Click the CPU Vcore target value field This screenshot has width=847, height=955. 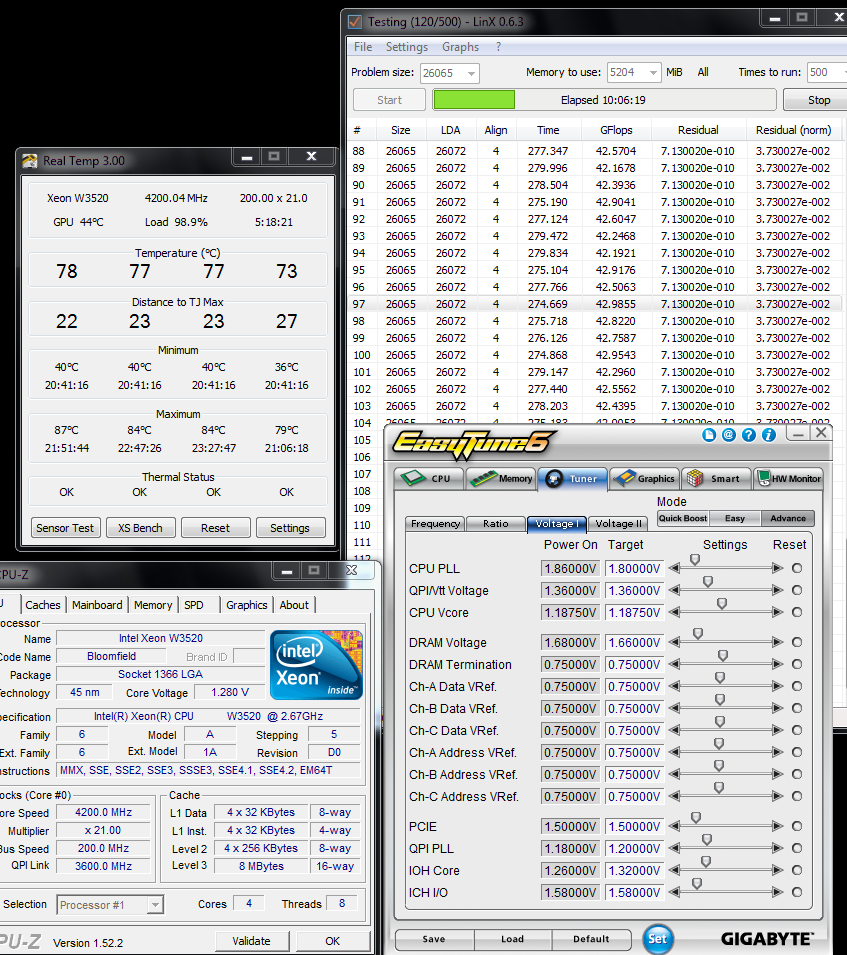coord(633,613)
